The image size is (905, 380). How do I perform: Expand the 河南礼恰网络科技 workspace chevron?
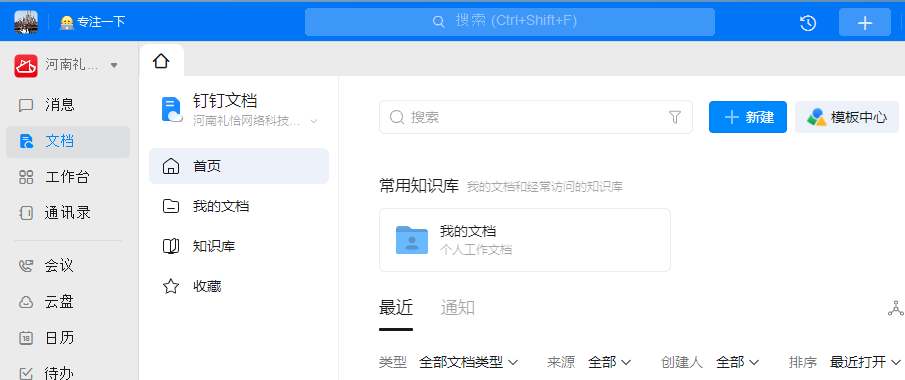tap(314, 121)
